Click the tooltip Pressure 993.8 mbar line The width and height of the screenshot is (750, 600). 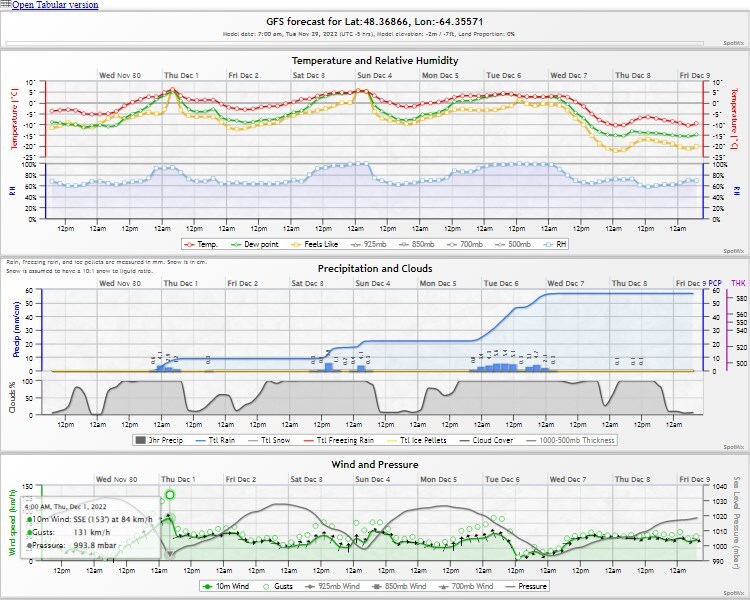coord(72,545)
